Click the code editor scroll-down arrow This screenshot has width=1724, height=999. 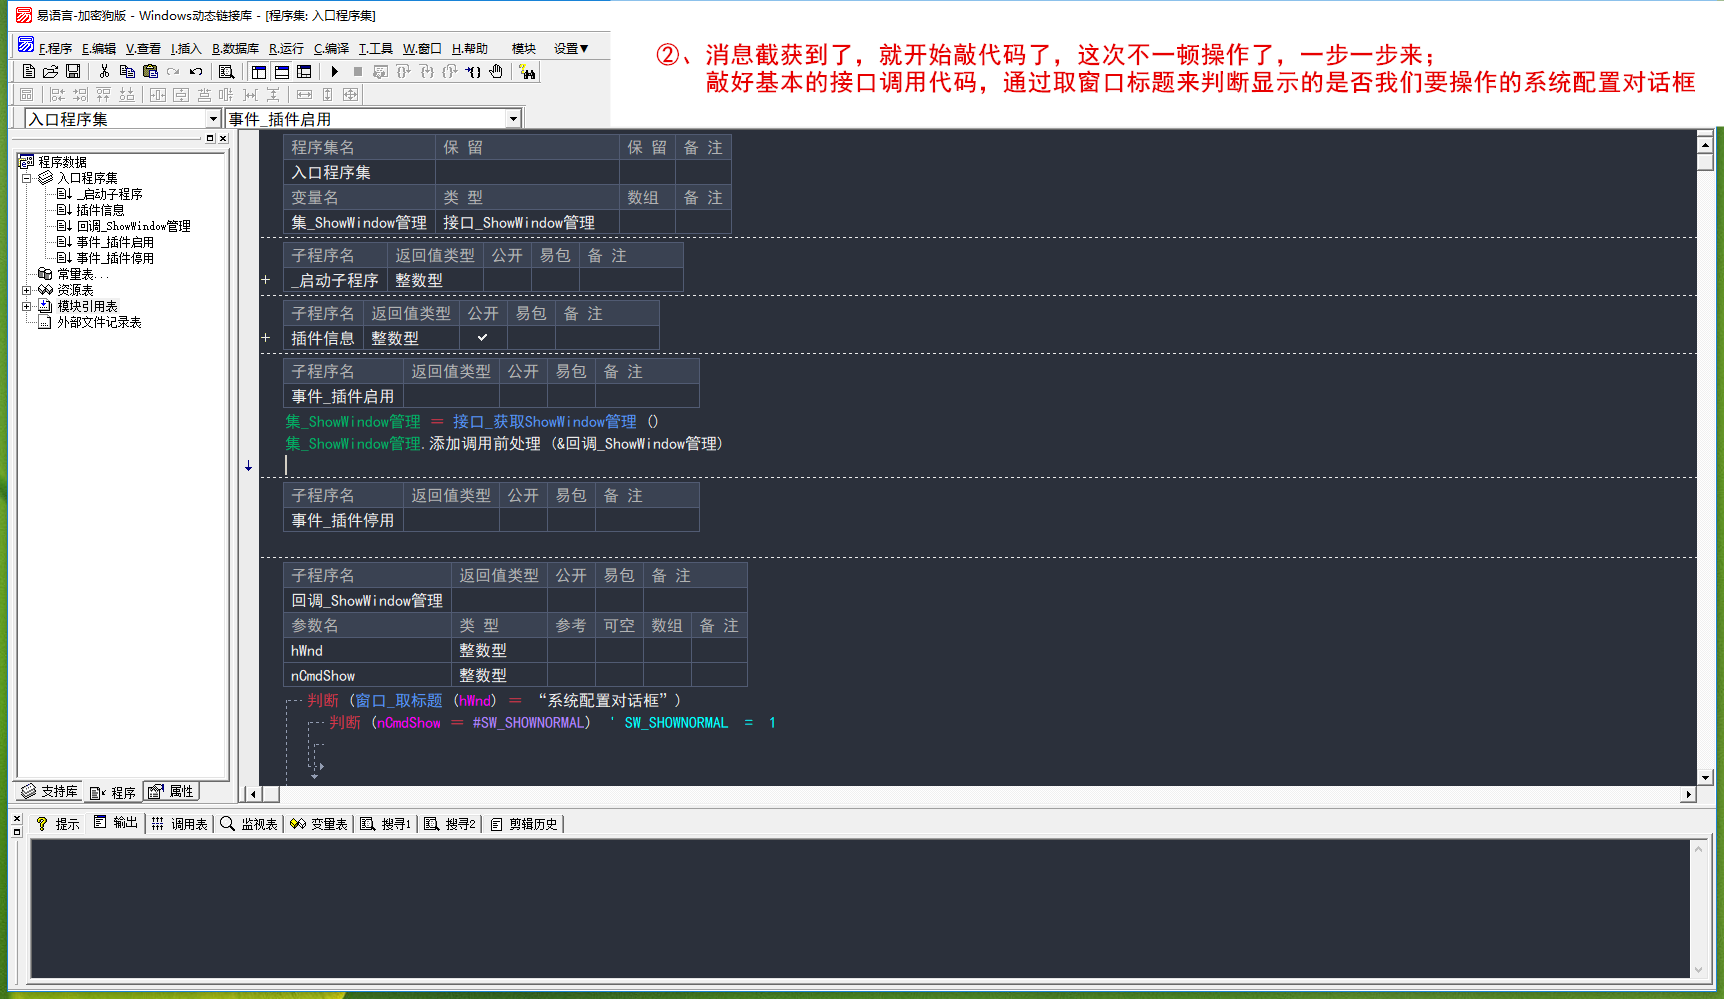1705,777
